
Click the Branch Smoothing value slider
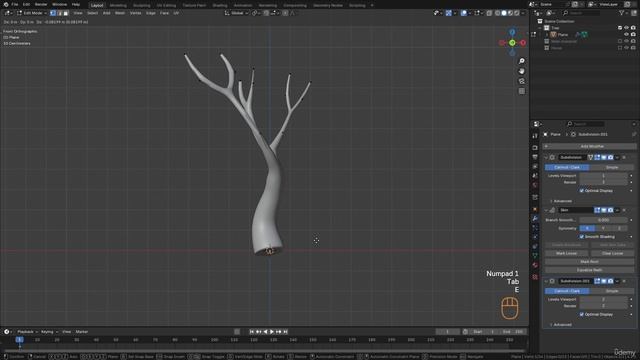[603, 220]
